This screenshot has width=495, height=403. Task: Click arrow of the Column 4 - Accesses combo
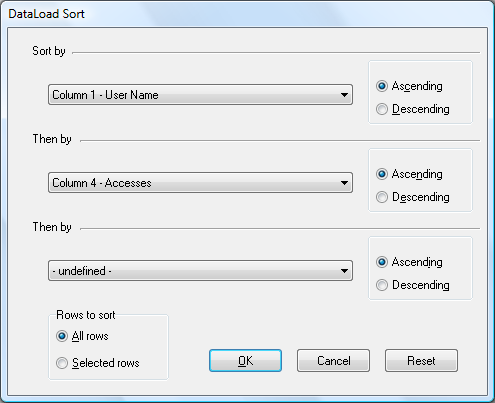(x=345, y=183)
